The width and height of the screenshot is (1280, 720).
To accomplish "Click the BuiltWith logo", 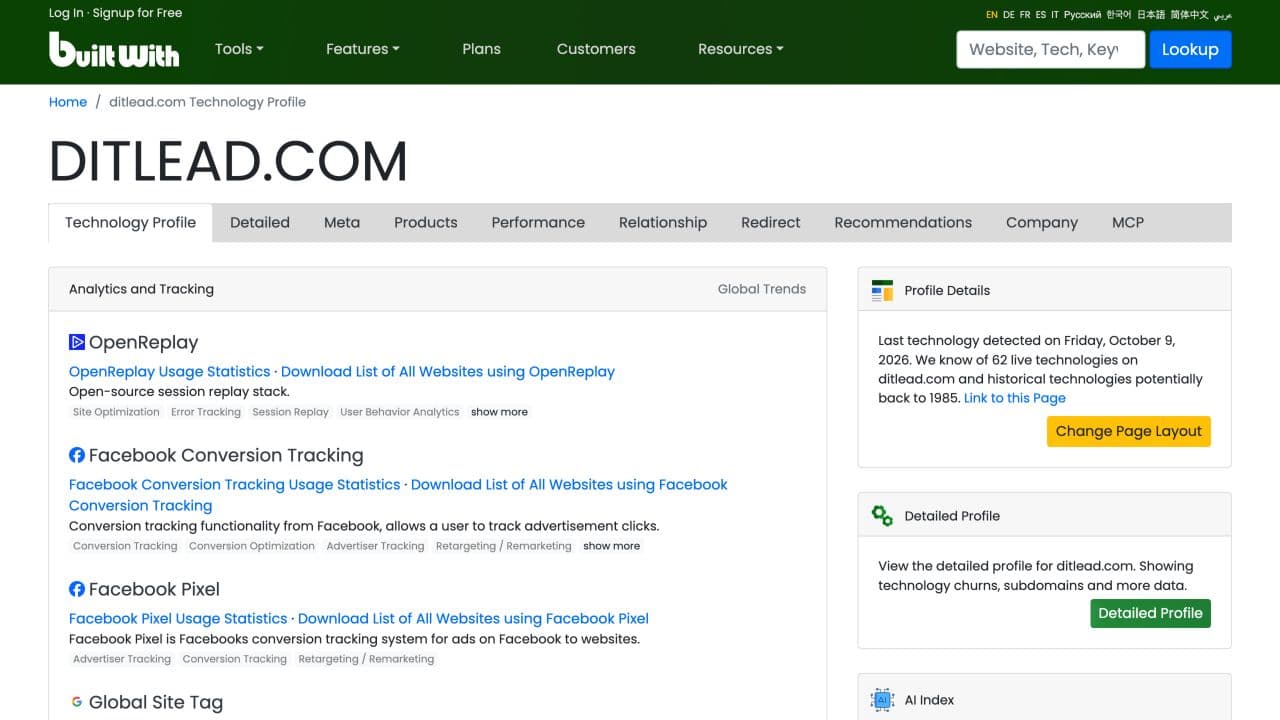I will click(x=114, y=49).
